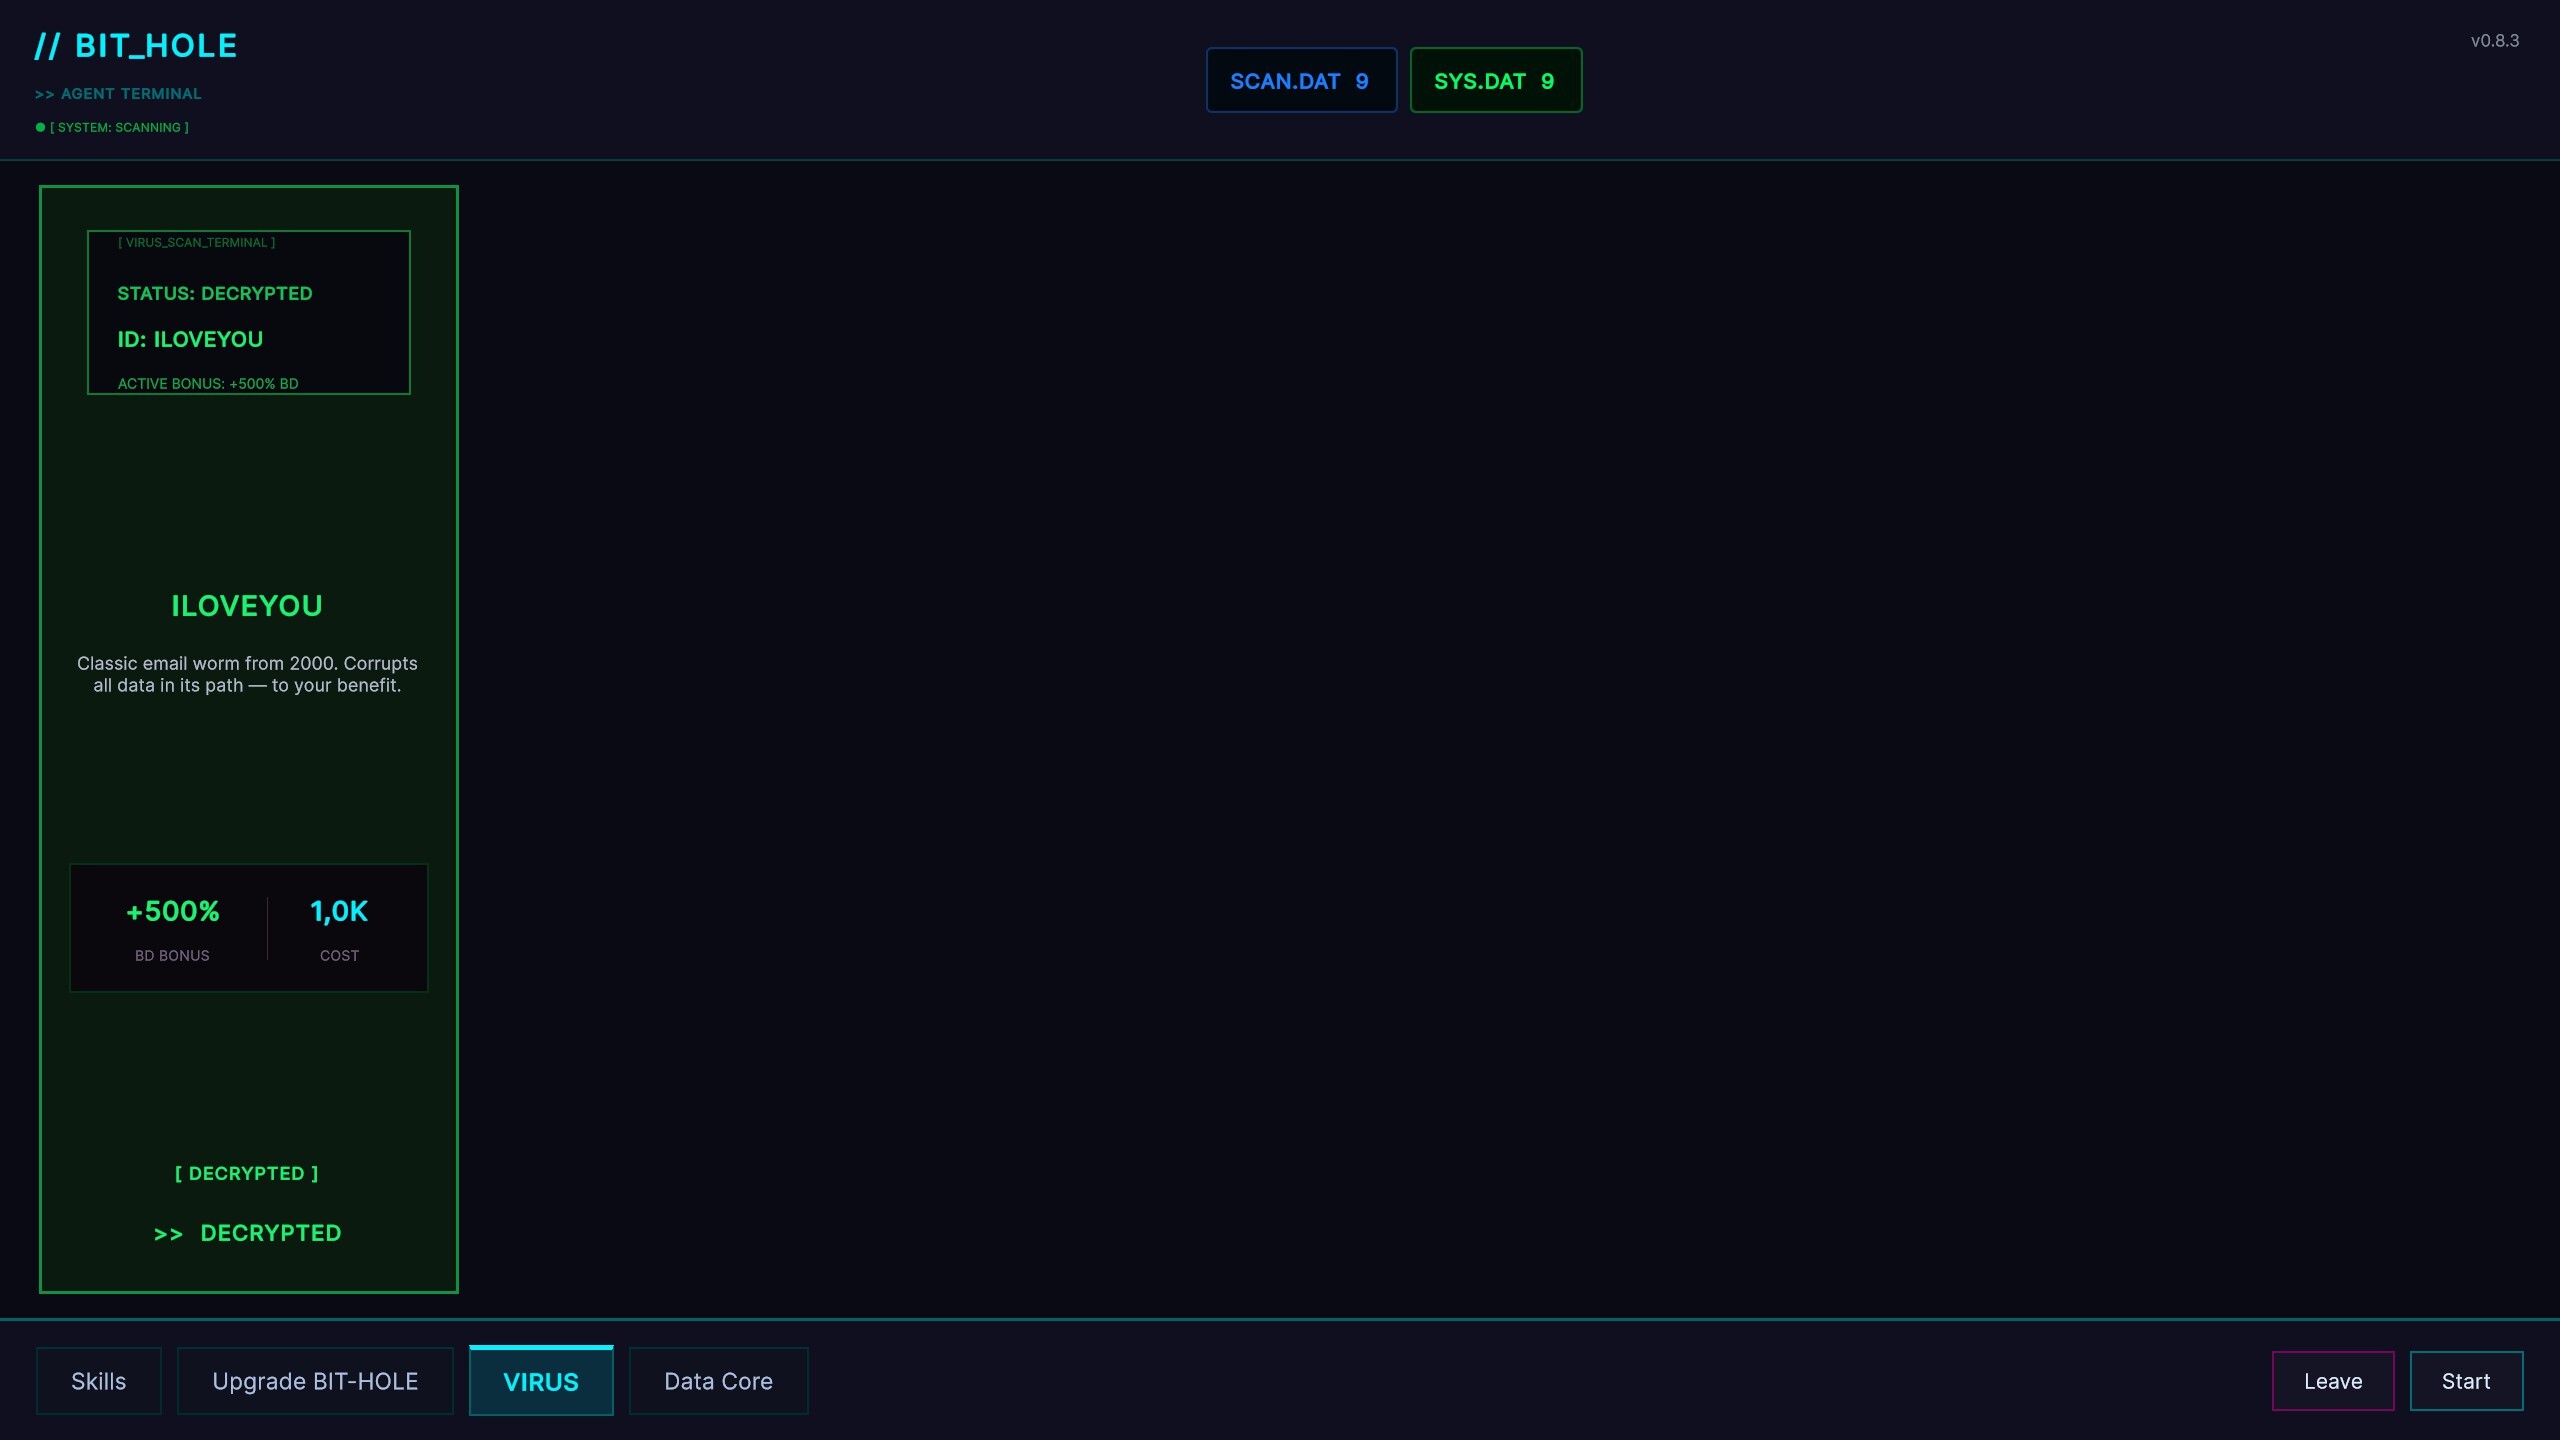The image size is (2560, 1440).
Task: Click the SYS.DAT 9 counter
Action: [1496, 80]
